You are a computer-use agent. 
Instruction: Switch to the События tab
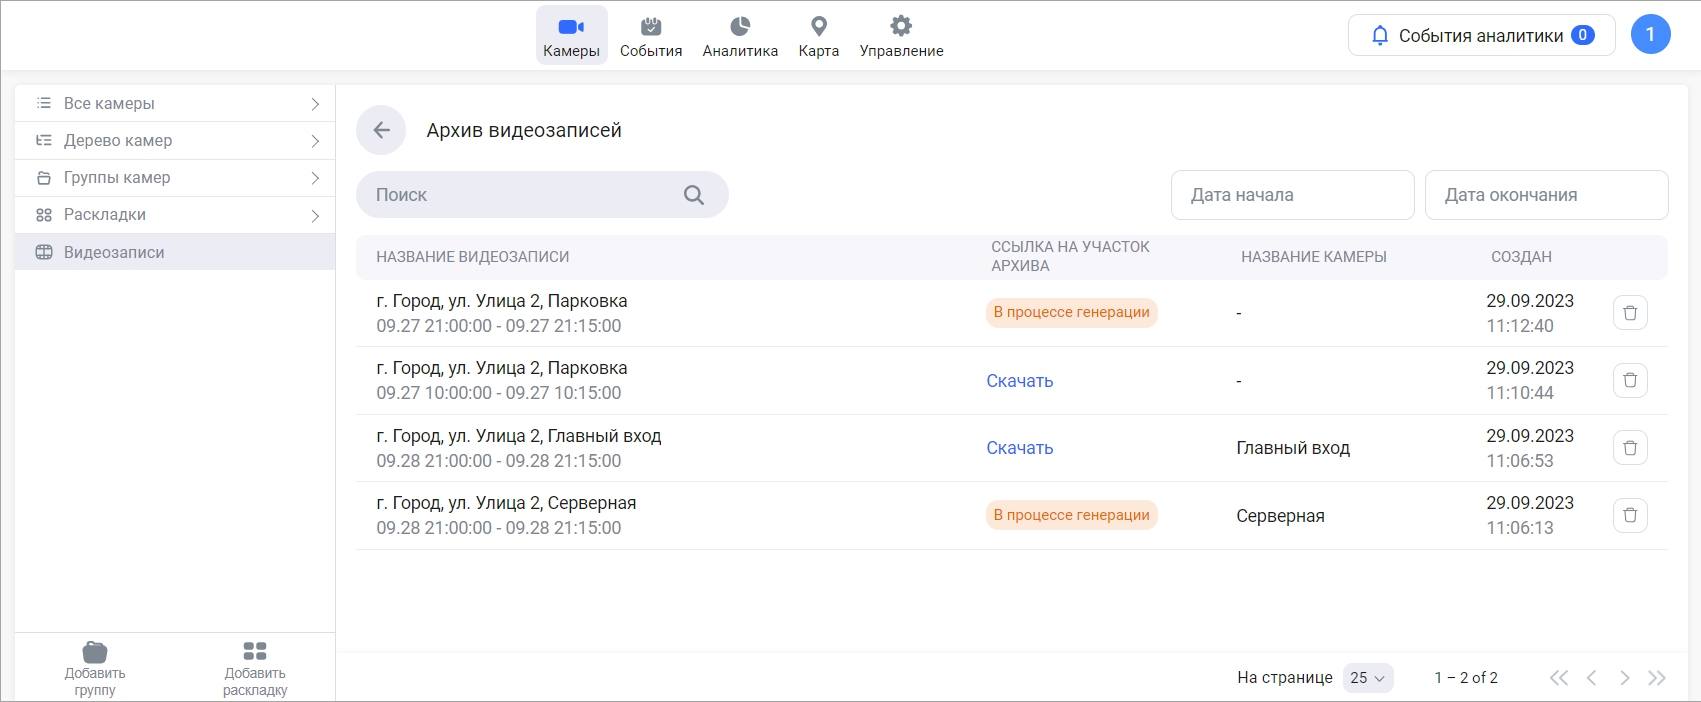tap(651, 36)
